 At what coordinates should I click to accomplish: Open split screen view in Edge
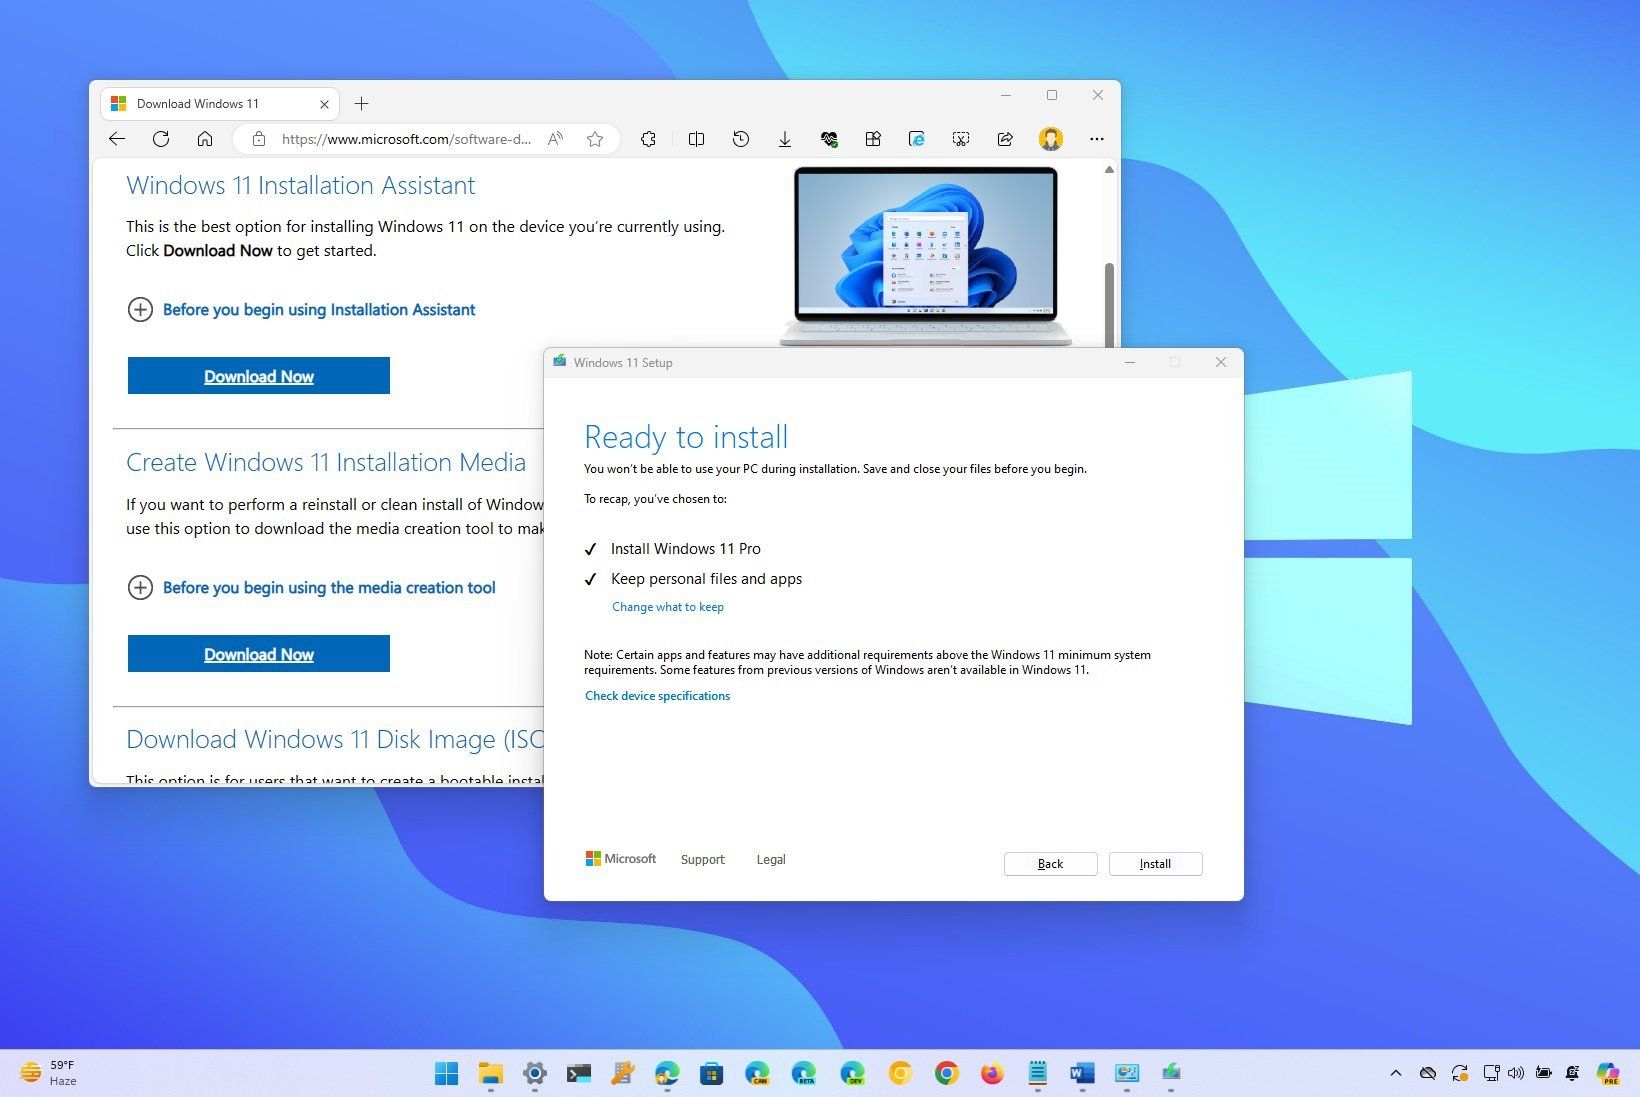pos(697,139)
